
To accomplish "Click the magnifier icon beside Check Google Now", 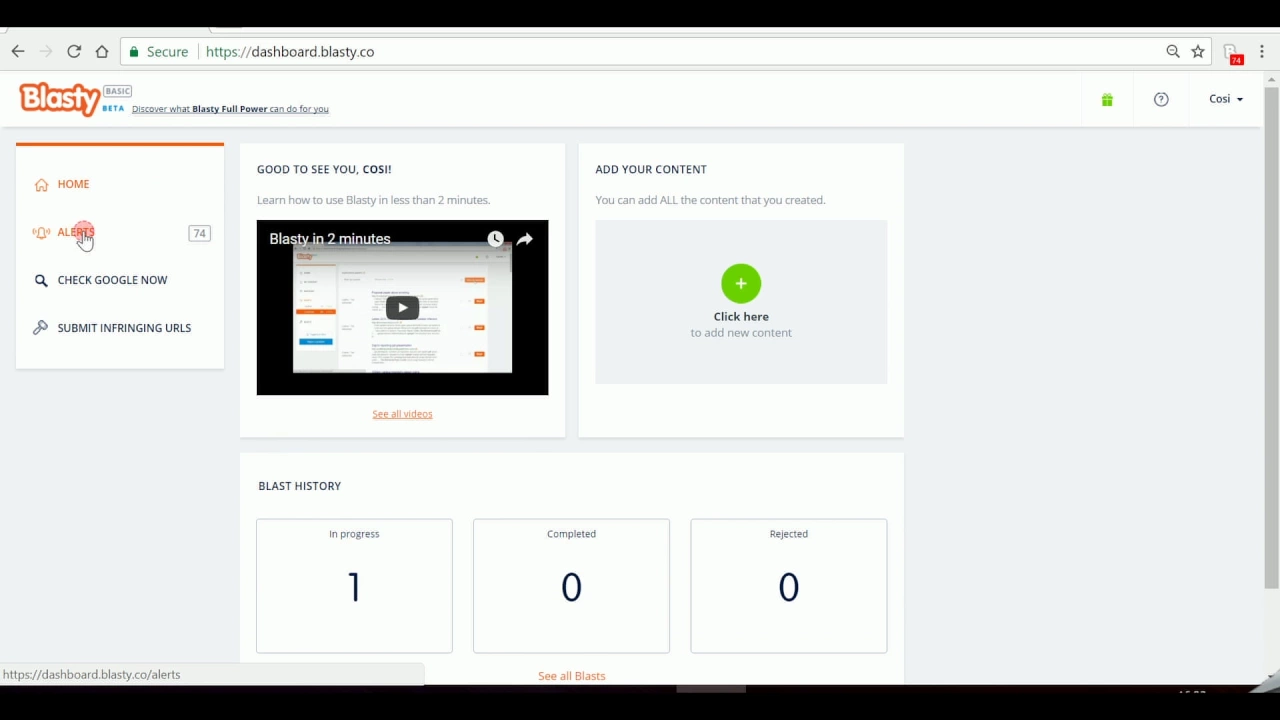I will point(41,280).
